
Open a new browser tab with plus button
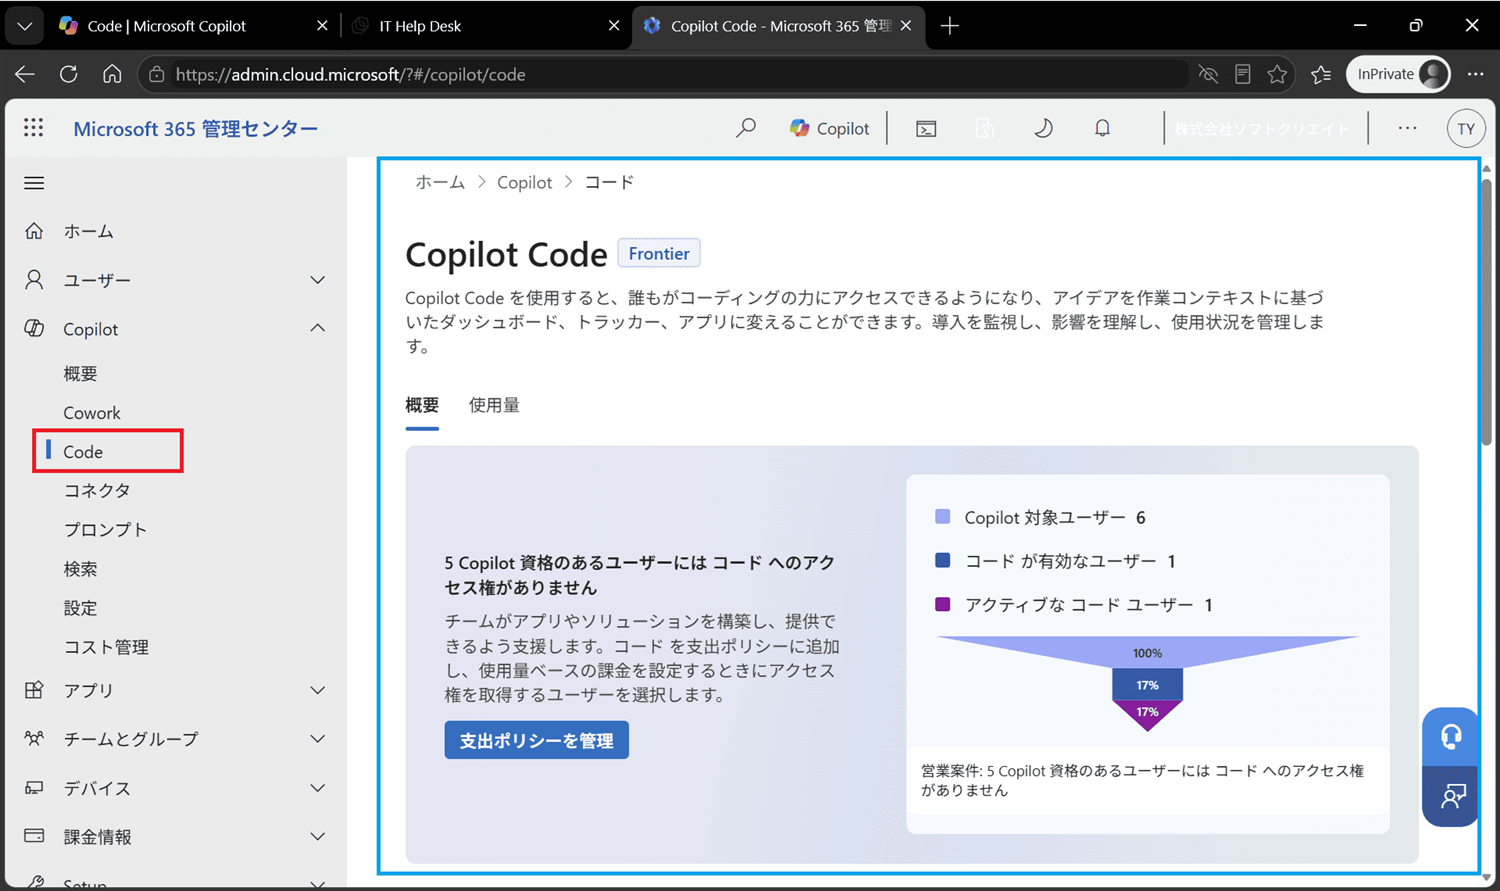[x=950, y=26]
